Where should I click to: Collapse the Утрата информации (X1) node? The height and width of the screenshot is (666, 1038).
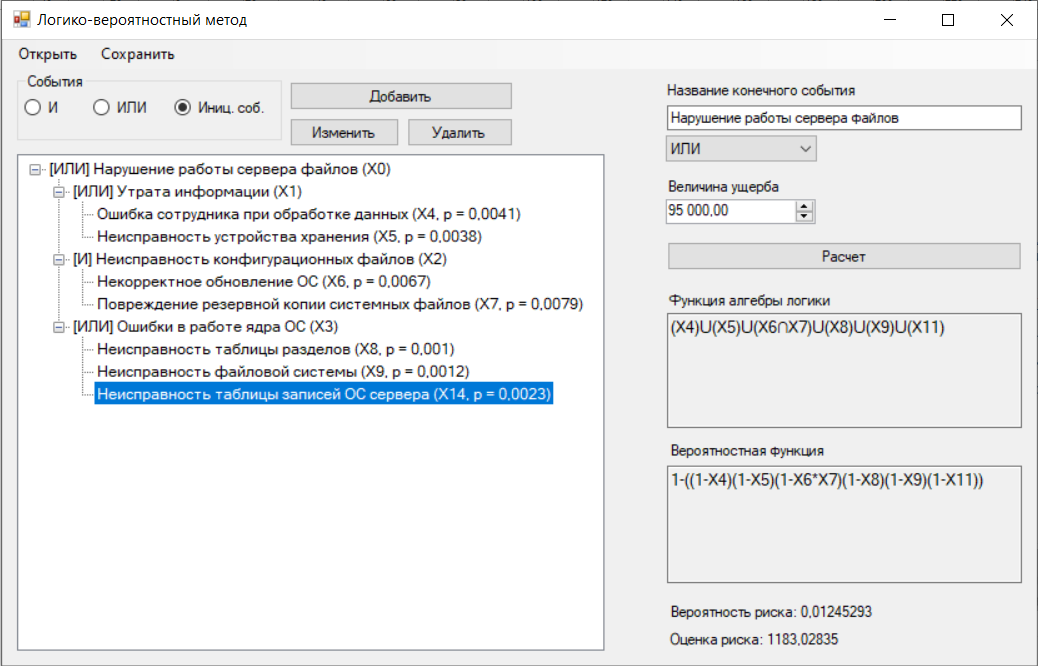tap(59, 193)
